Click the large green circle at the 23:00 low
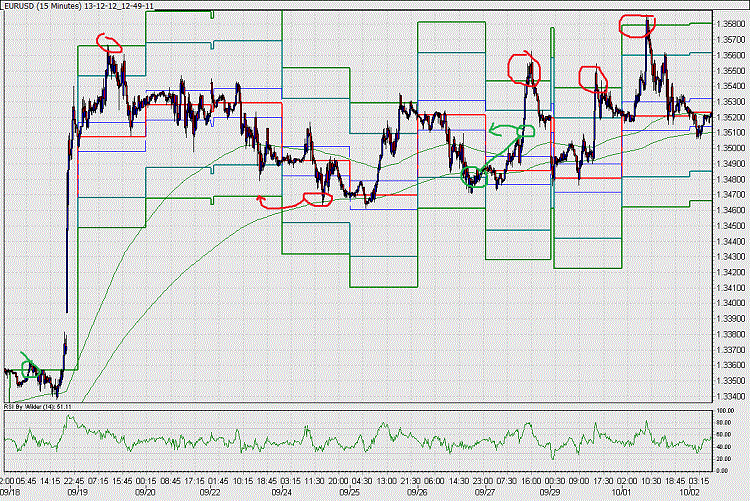 tap(474, 177)
